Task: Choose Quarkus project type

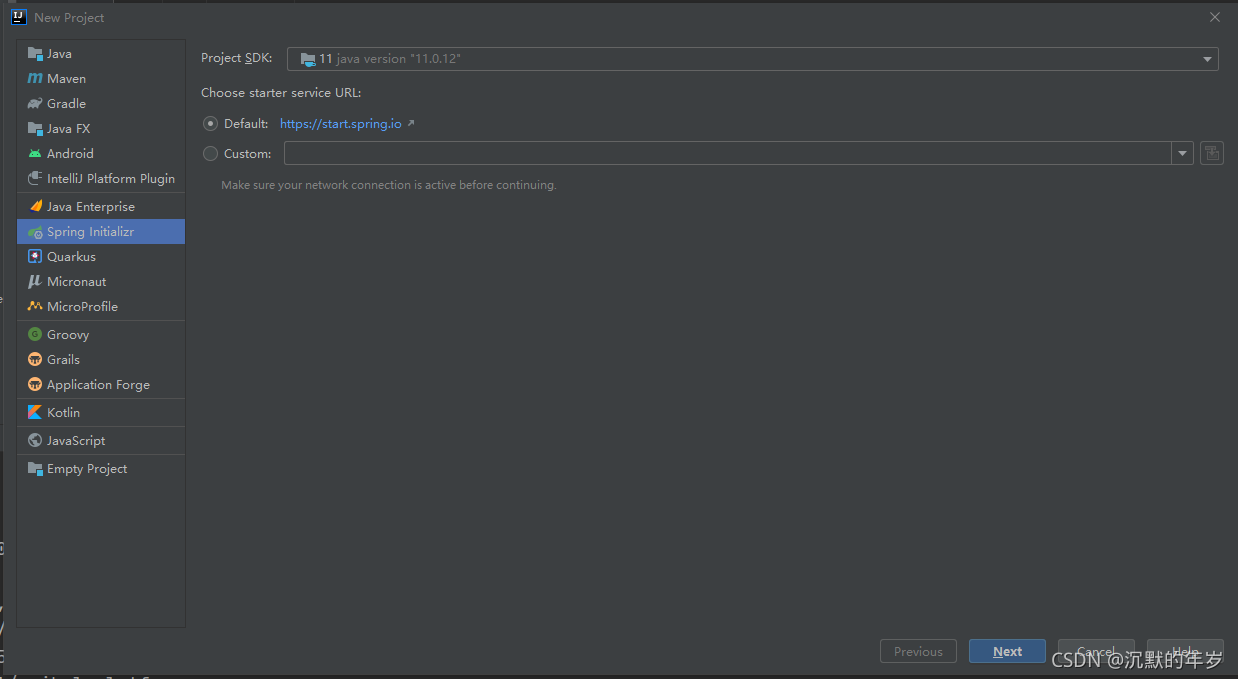Action: click(x=101, y=257)
